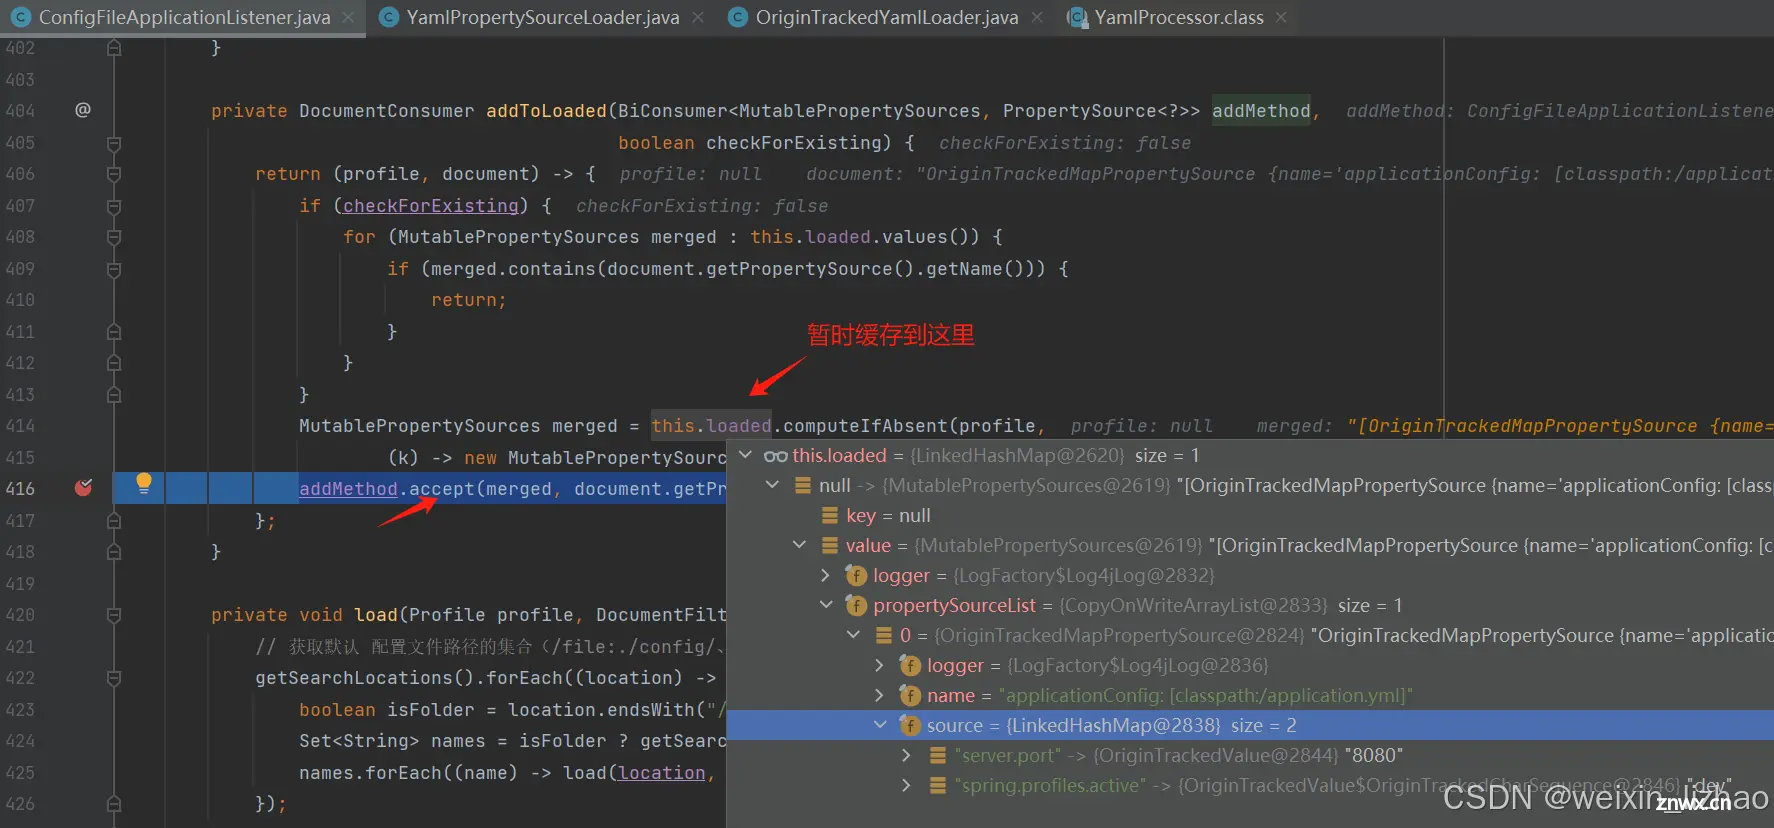Click the entry icon beside key = null
Viewport: 1774px width, 828px height.
tap(829, 515)
